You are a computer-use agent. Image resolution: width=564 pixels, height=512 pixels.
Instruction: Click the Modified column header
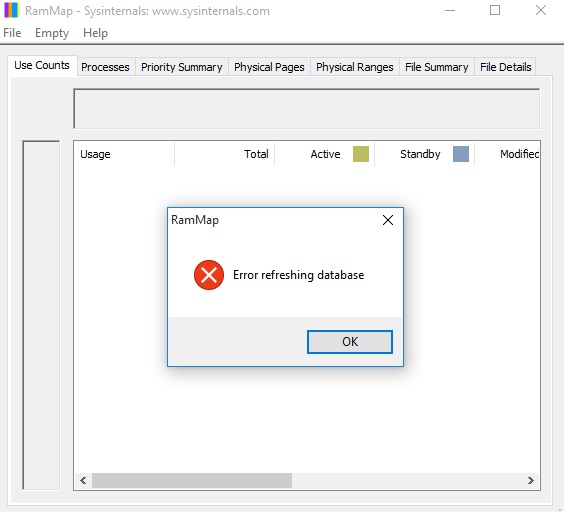tap(507, 154)
